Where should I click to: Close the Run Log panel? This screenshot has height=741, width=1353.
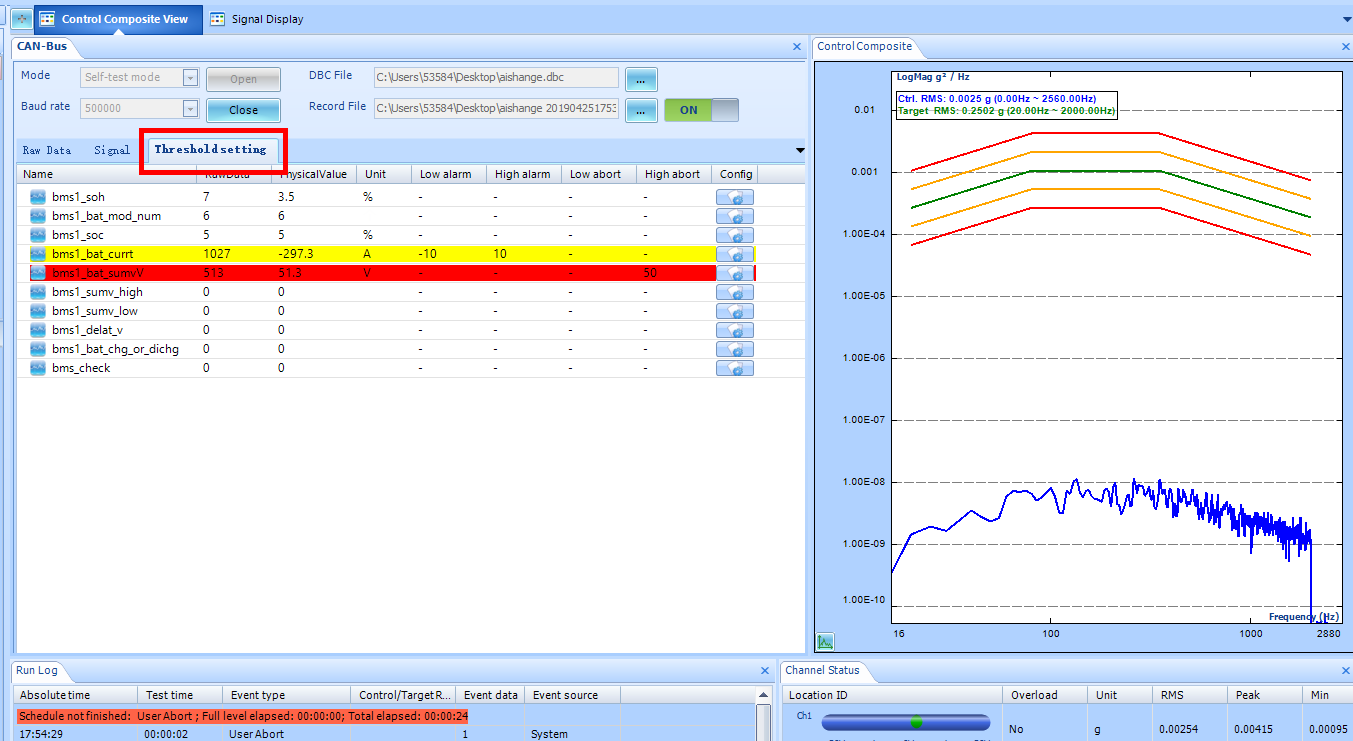coord(765,671)
